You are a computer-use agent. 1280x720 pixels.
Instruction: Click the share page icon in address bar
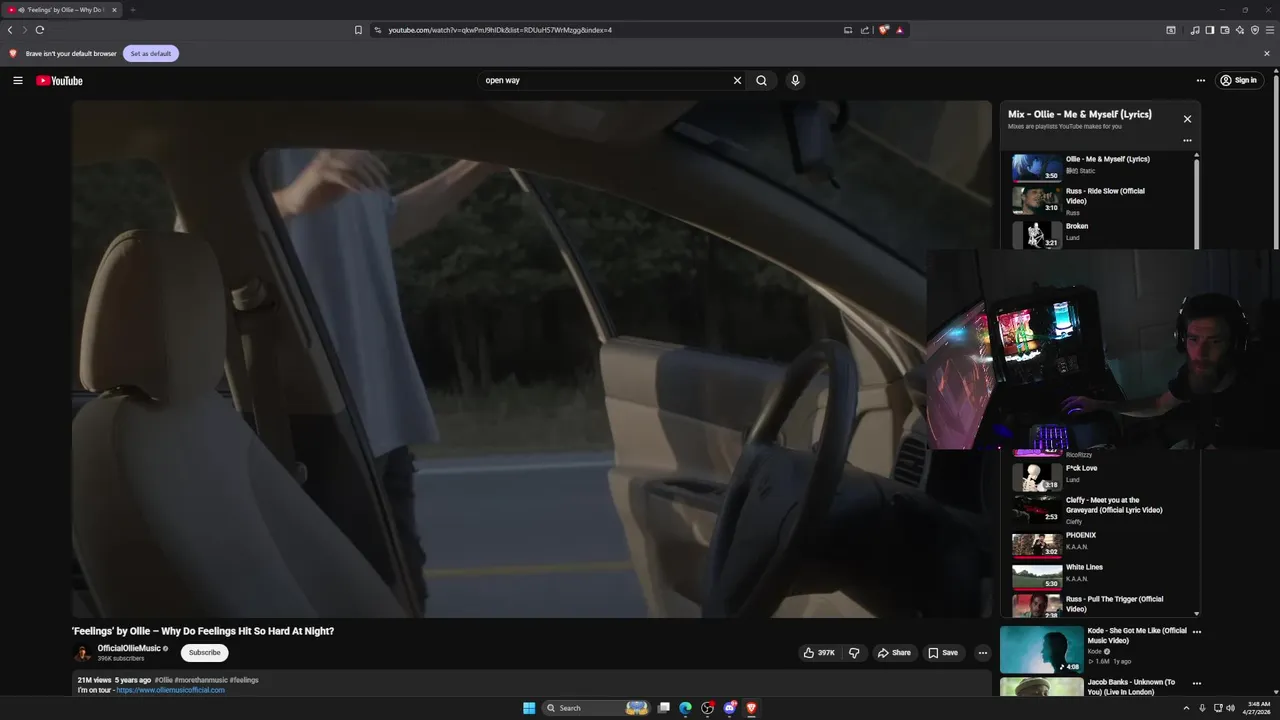click(x=865, y=30)
